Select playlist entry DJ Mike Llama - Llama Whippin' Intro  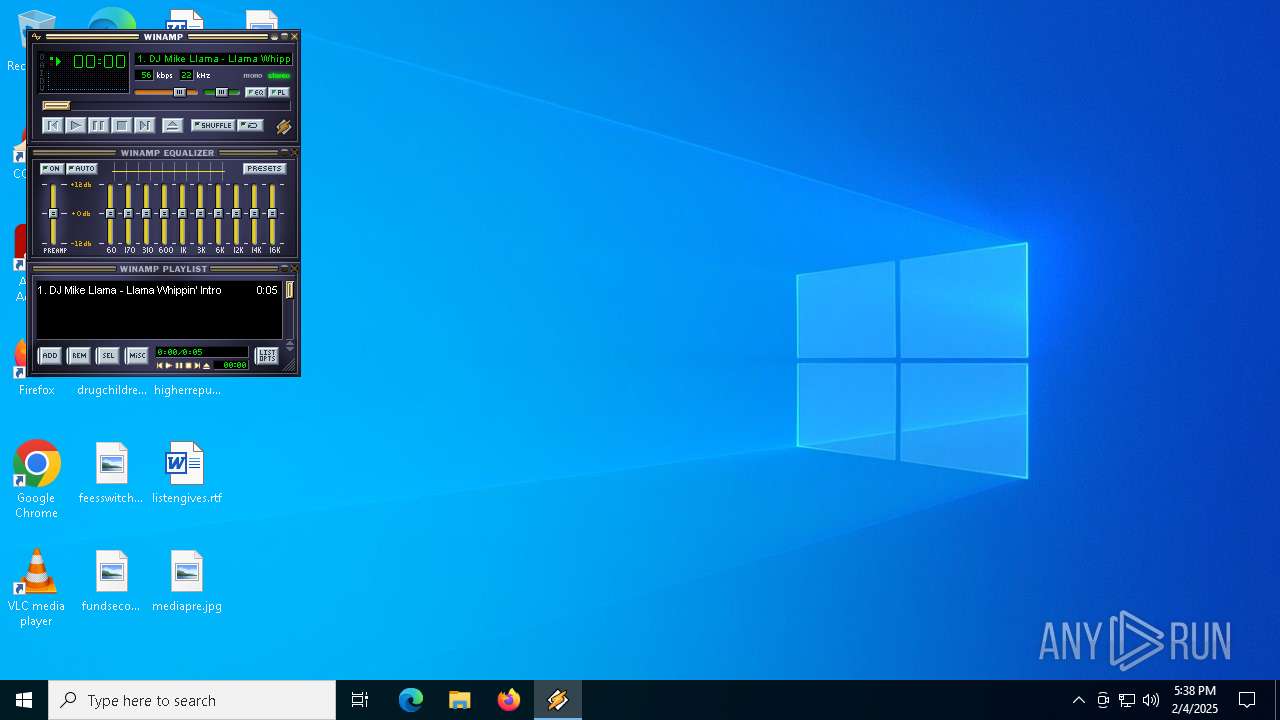tap(158, 290)
